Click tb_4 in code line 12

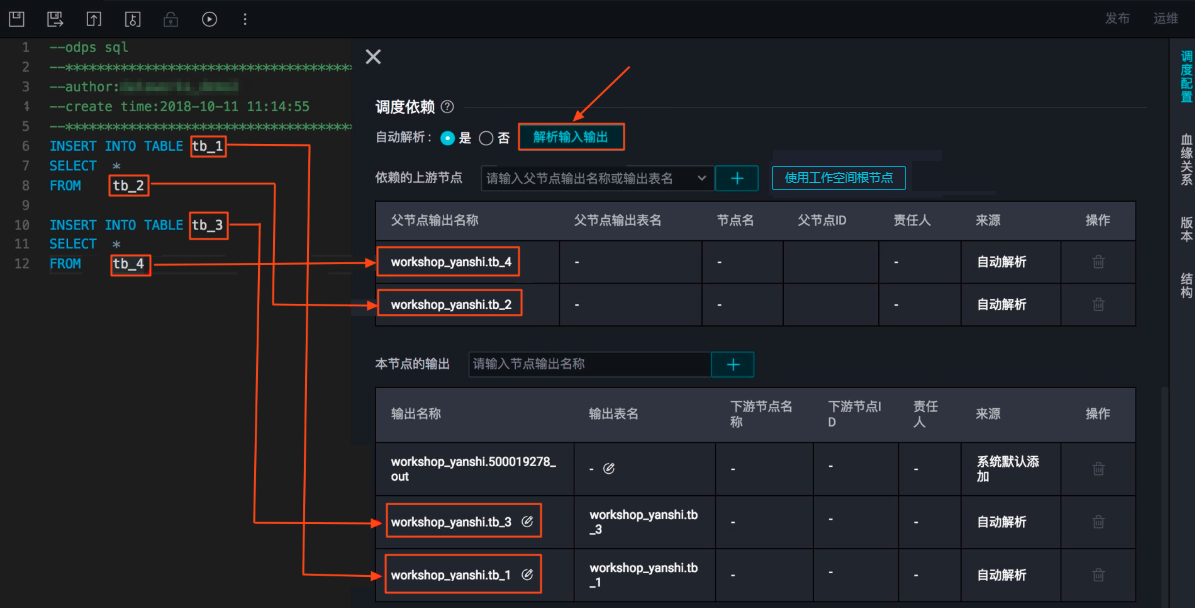[x=128, y=264]
